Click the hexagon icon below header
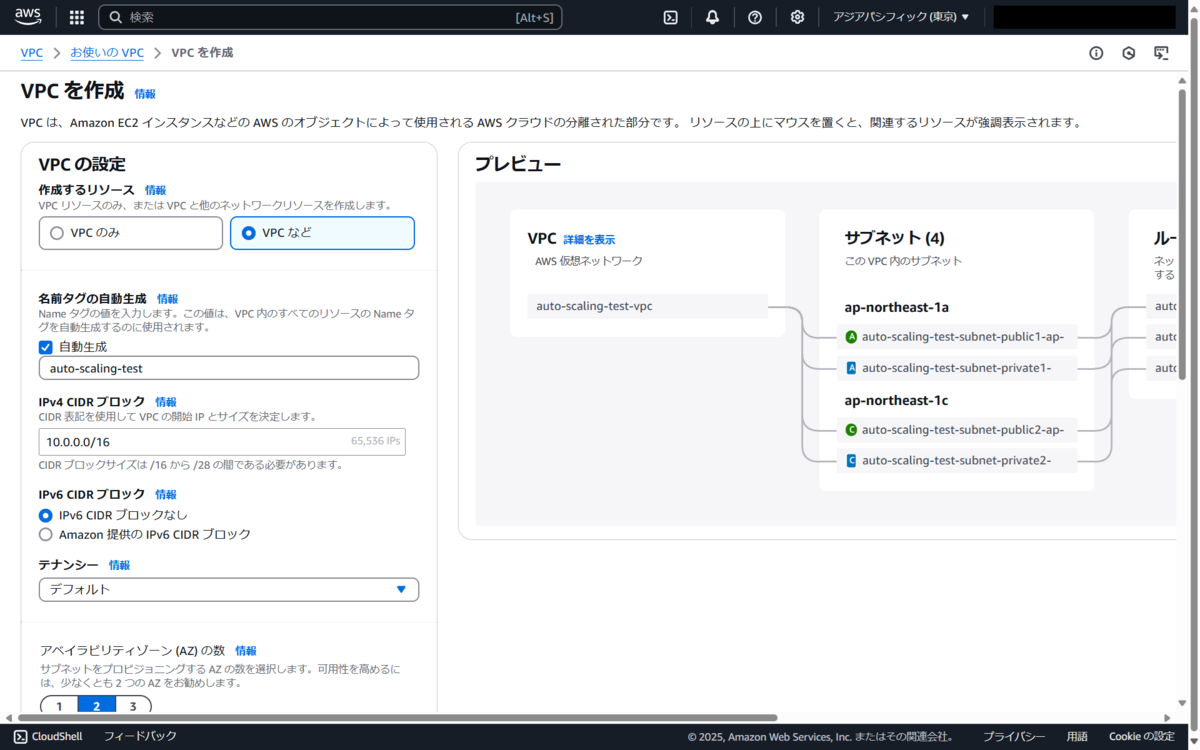The image size is (1200, 750). (1129, 53)
